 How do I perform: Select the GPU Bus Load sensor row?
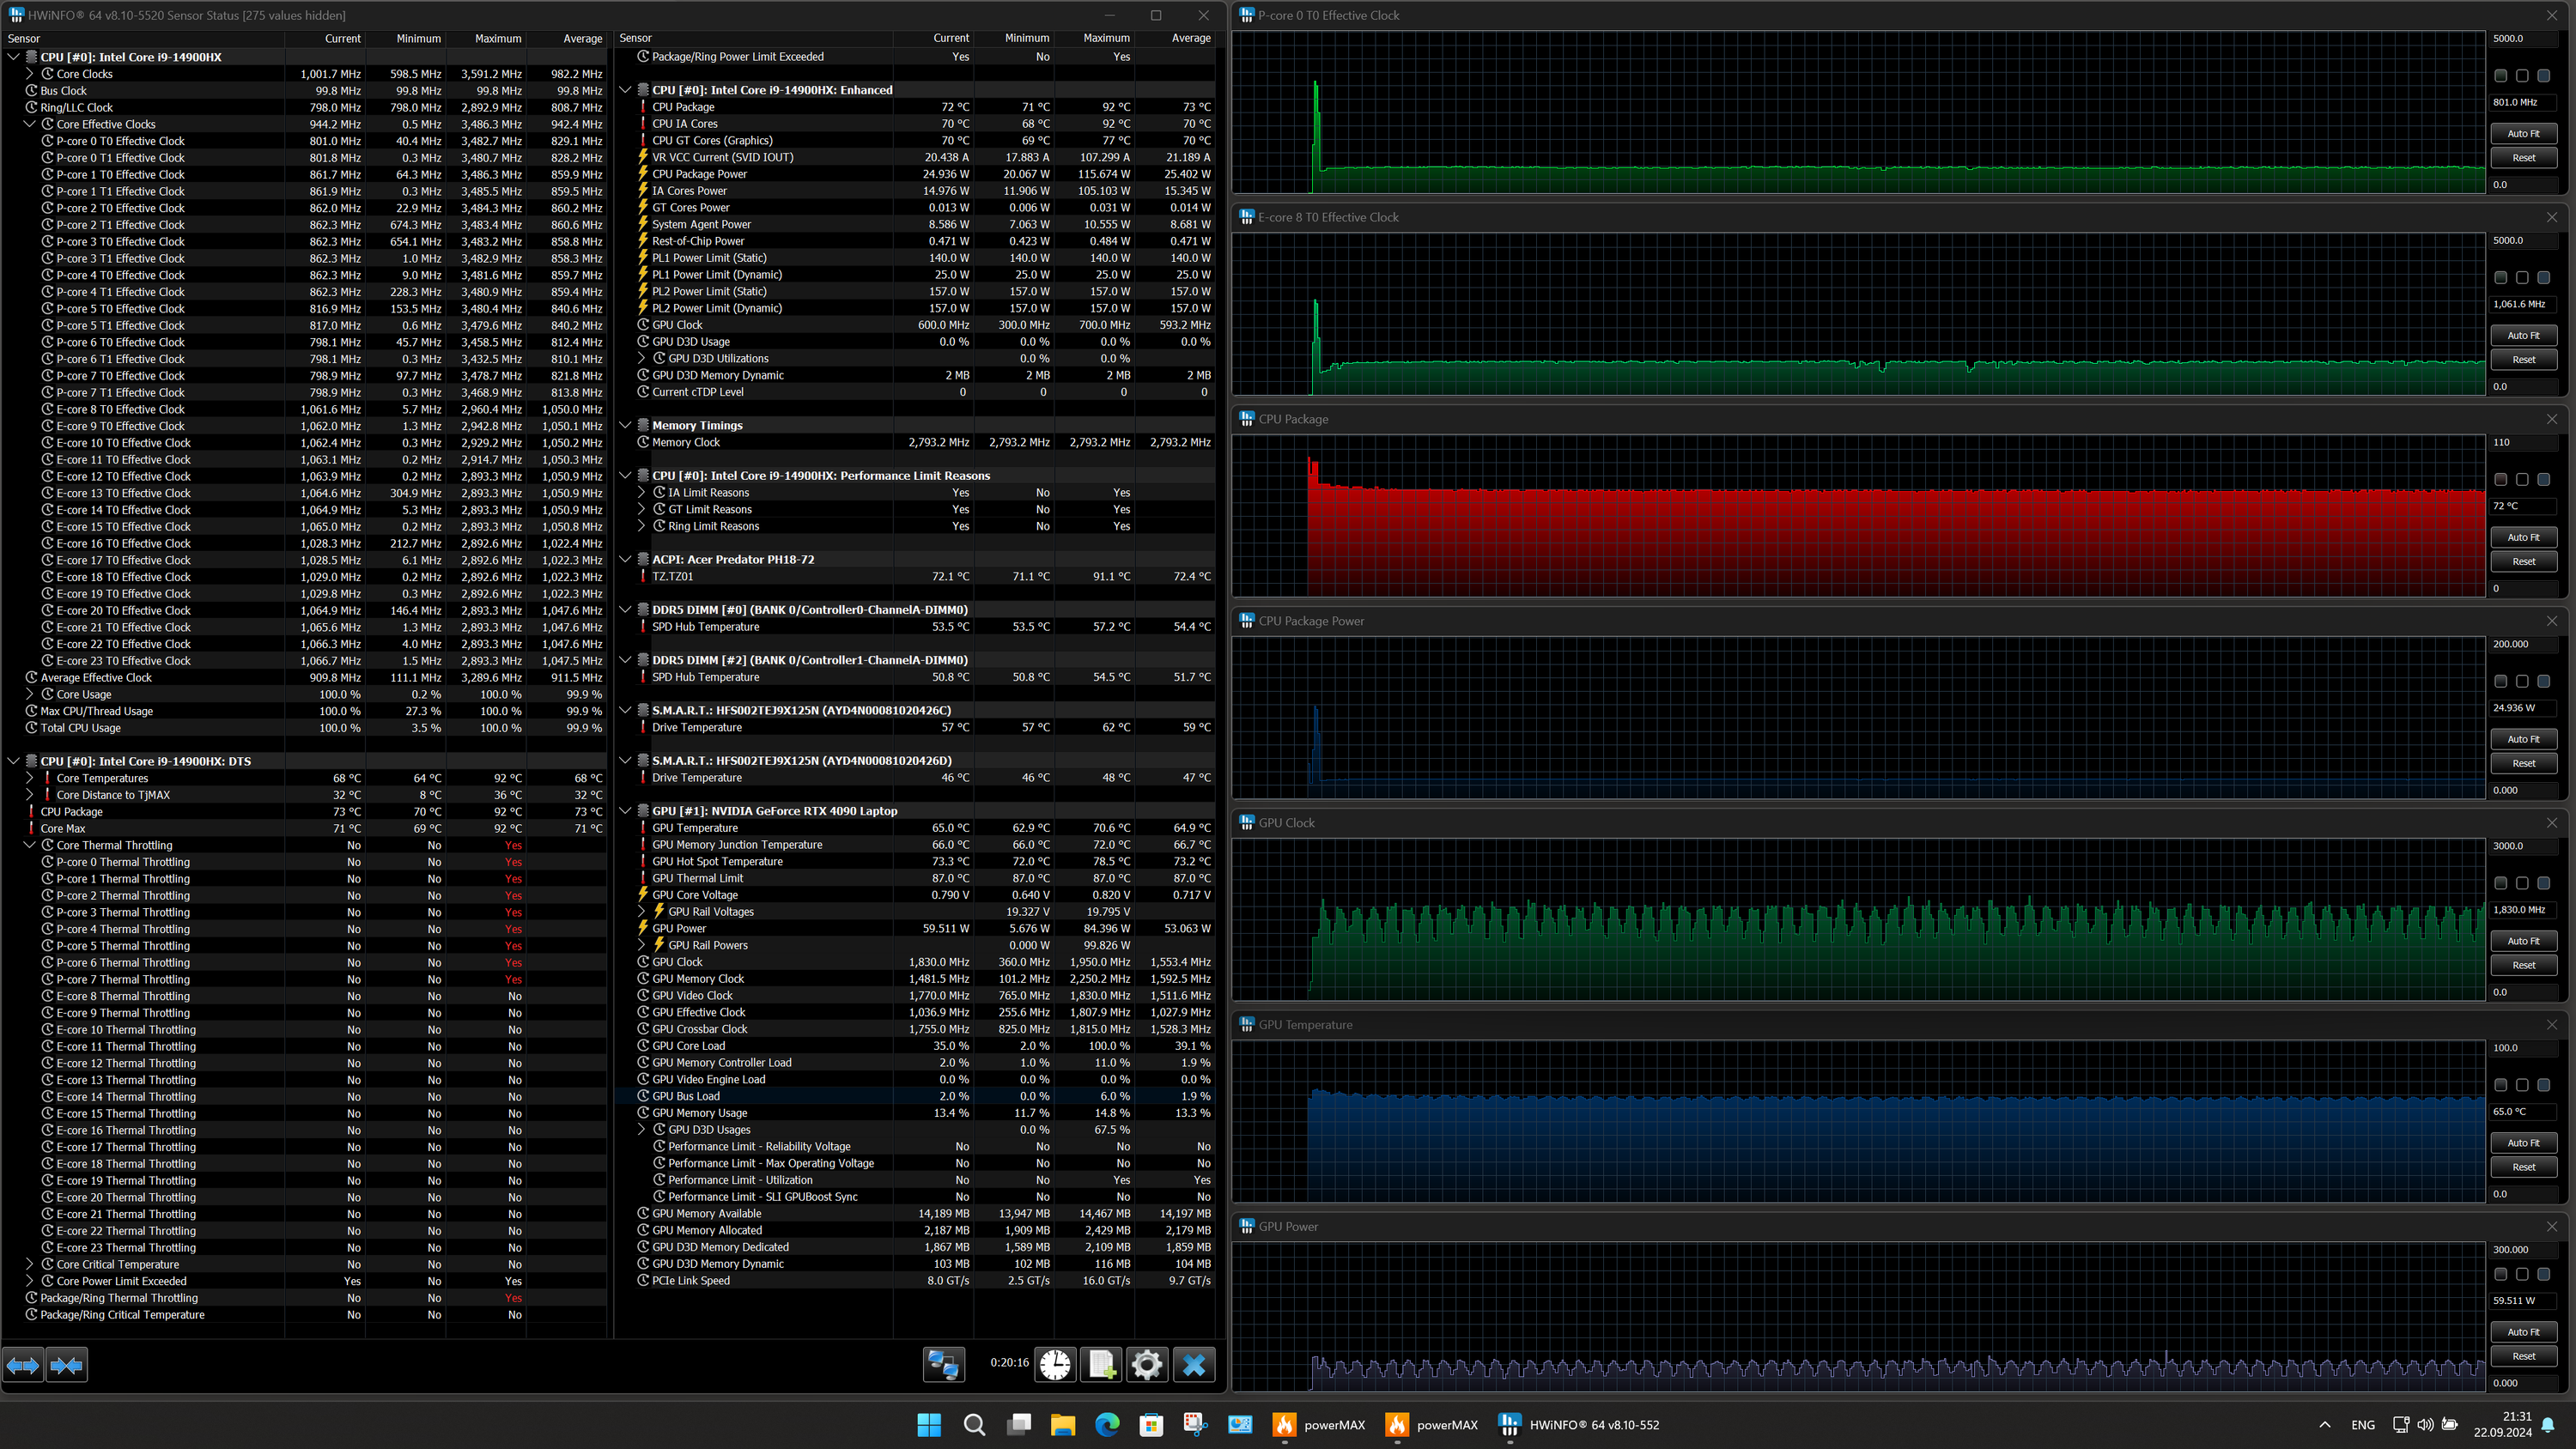click(686, 1096)
